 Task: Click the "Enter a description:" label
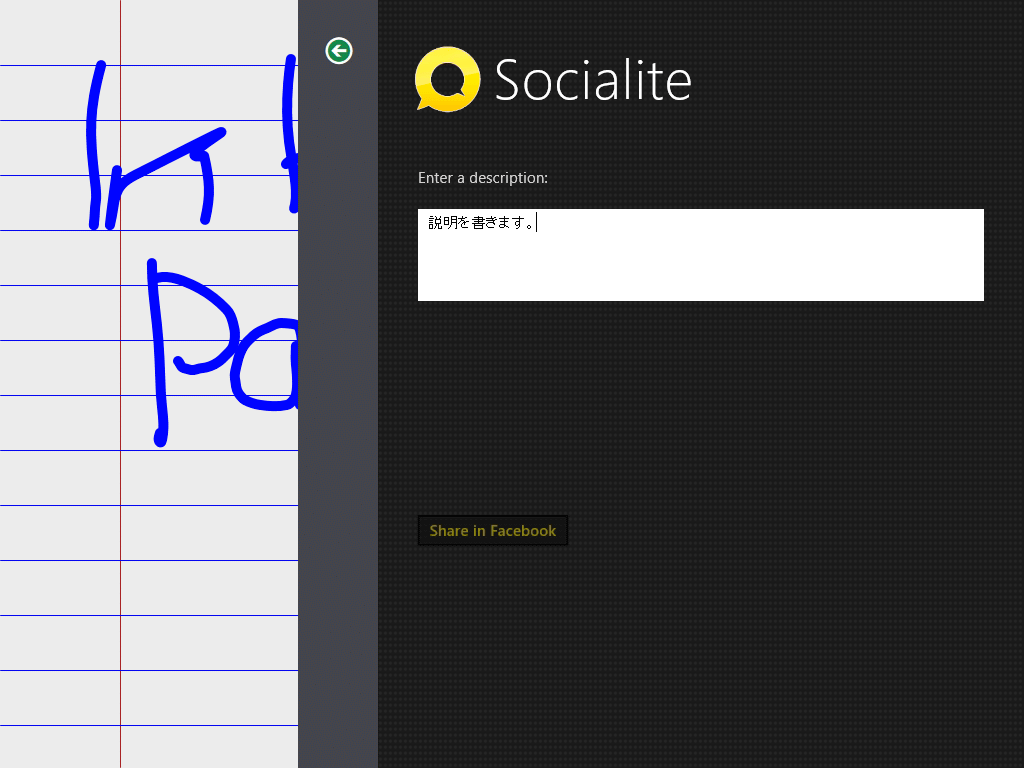click(x=483, y=178)
